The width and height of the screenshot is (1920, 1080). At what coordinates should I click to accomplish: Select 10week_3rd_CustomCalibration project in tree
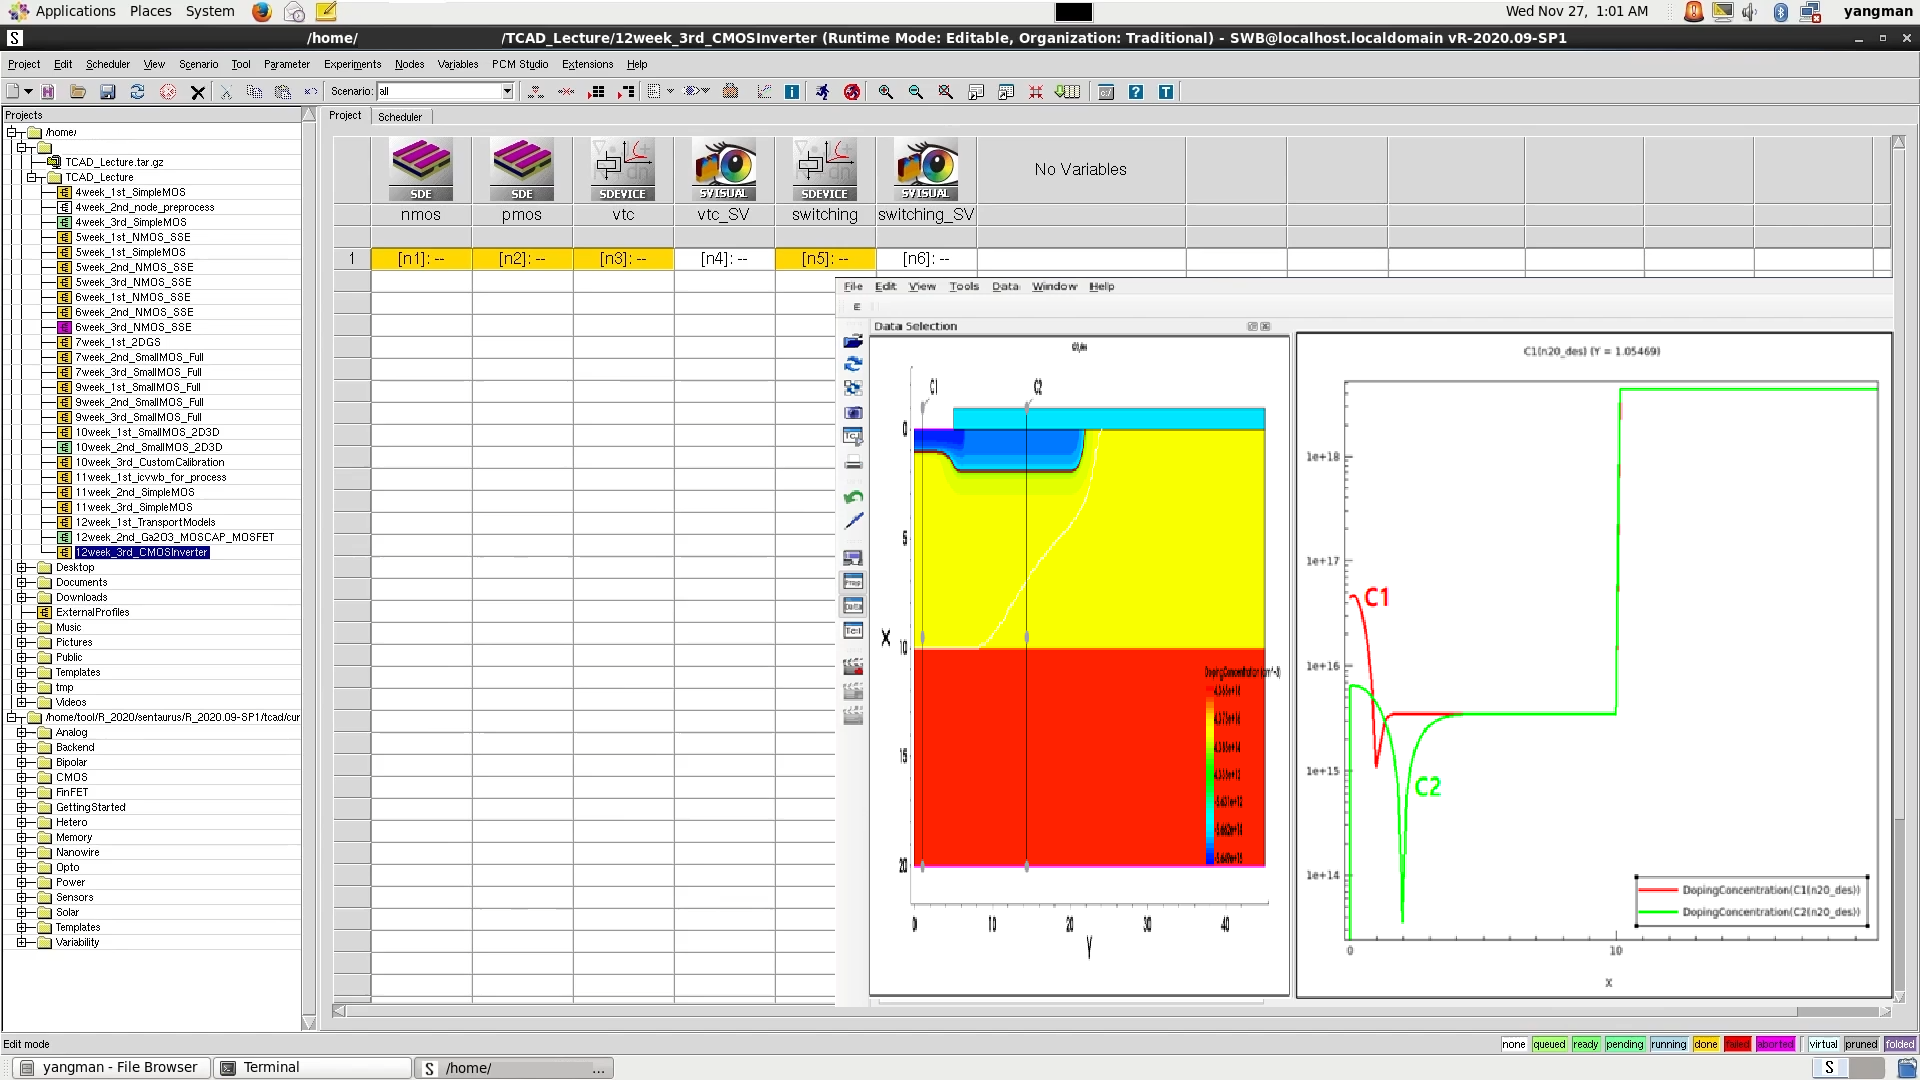coord(150,462)
